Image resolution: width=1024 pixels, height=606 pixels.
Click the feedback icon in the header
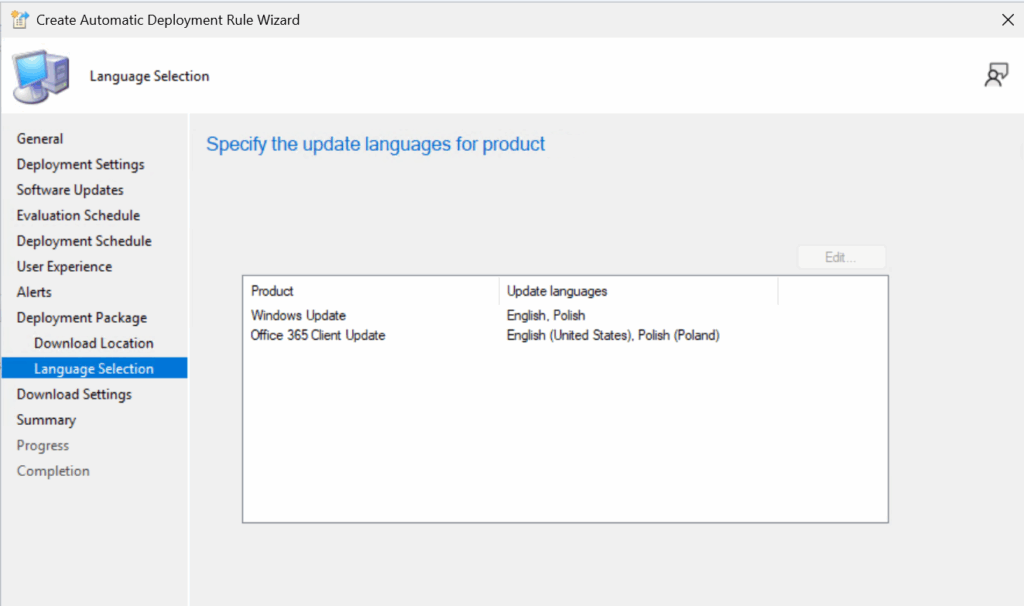coord(995,75)
